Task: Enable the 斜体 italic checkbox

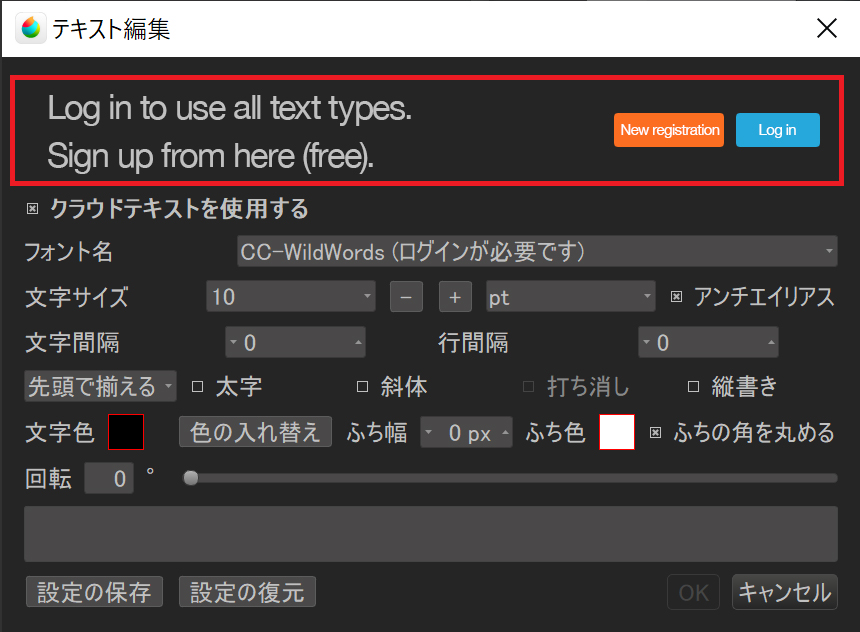Action: tap(362, 386)
